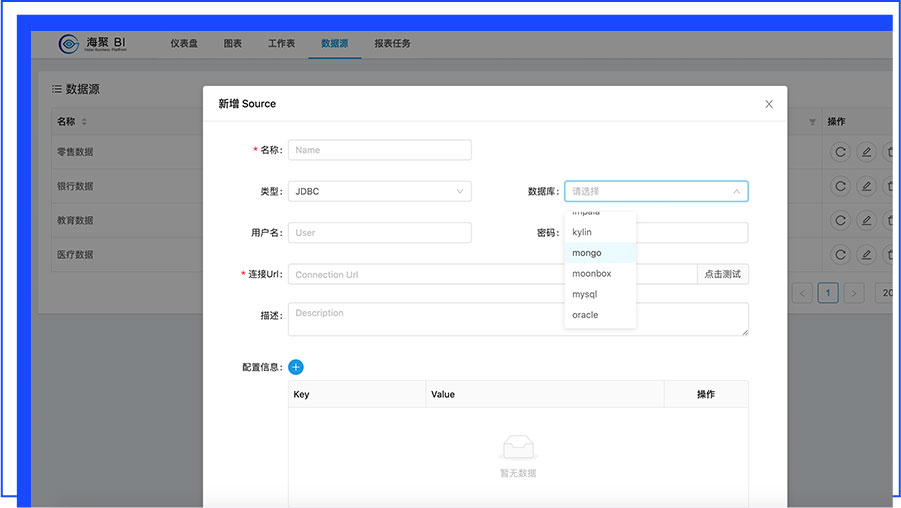
Task: Edit the 银行数据 row
Action: coord(866,186)
